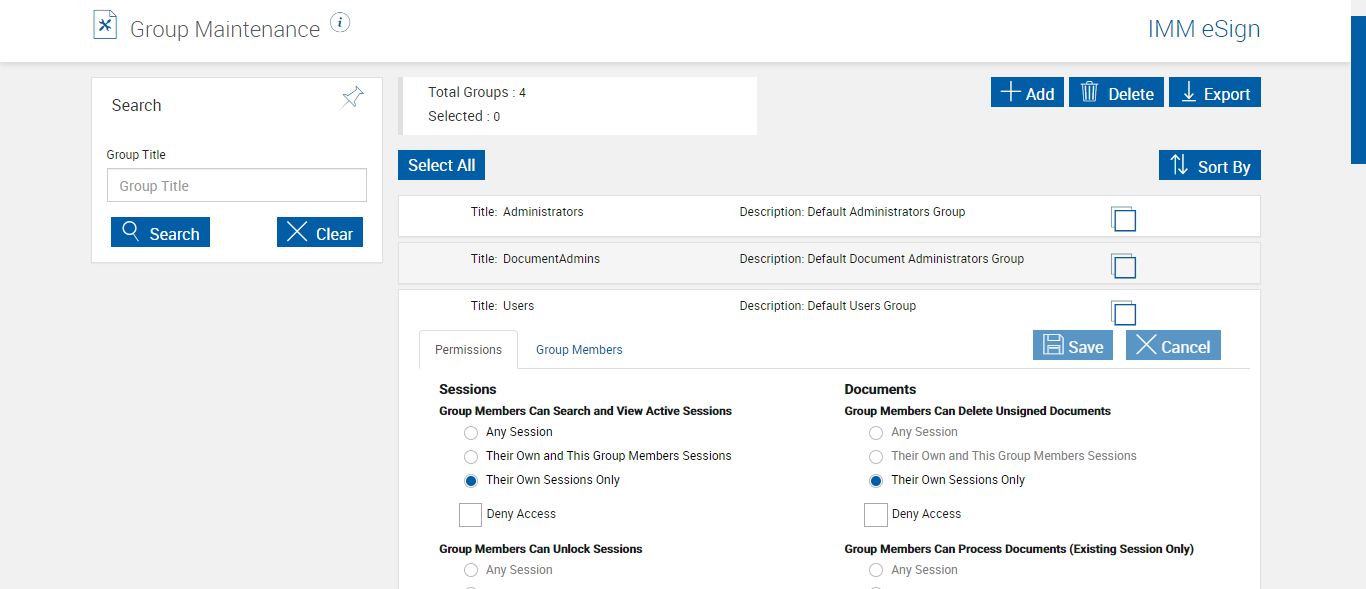Choose Any Session under Search and View Active Sessions
The width and height of the screenshot is (1366, 589).
coord(471,433)
